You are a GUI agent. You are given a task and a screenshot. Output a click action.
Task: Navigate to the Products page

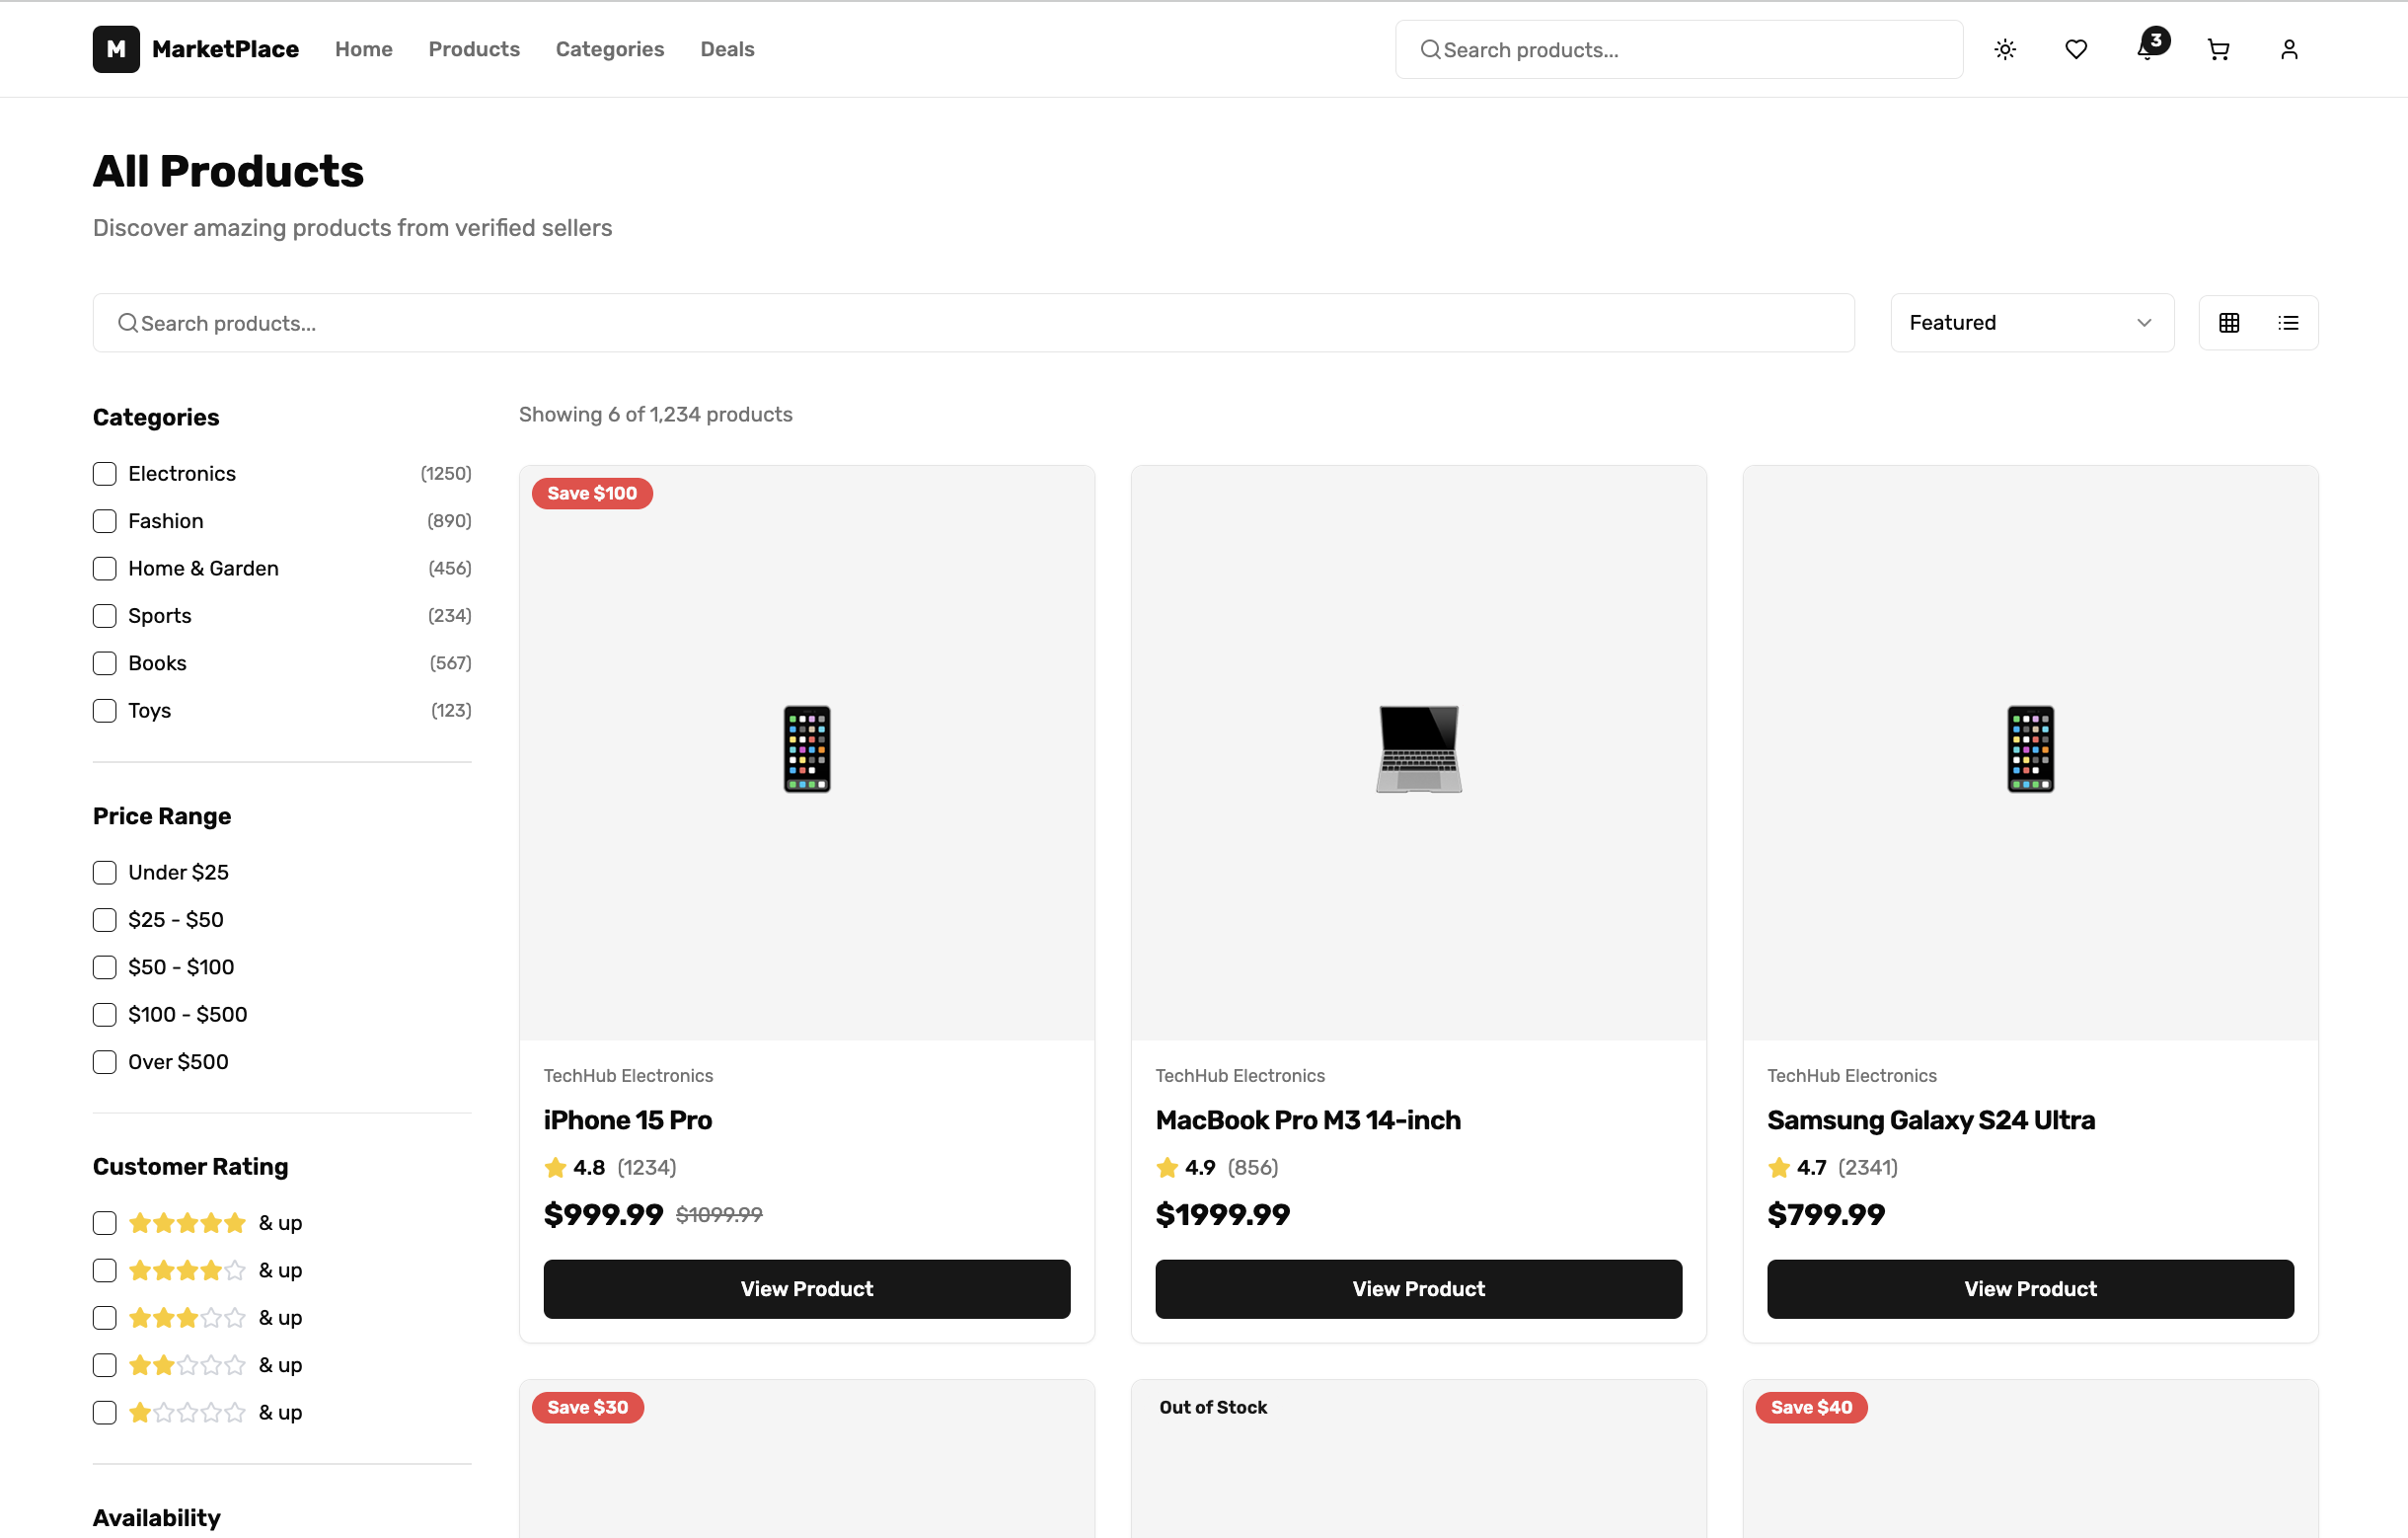coord(474,49)
